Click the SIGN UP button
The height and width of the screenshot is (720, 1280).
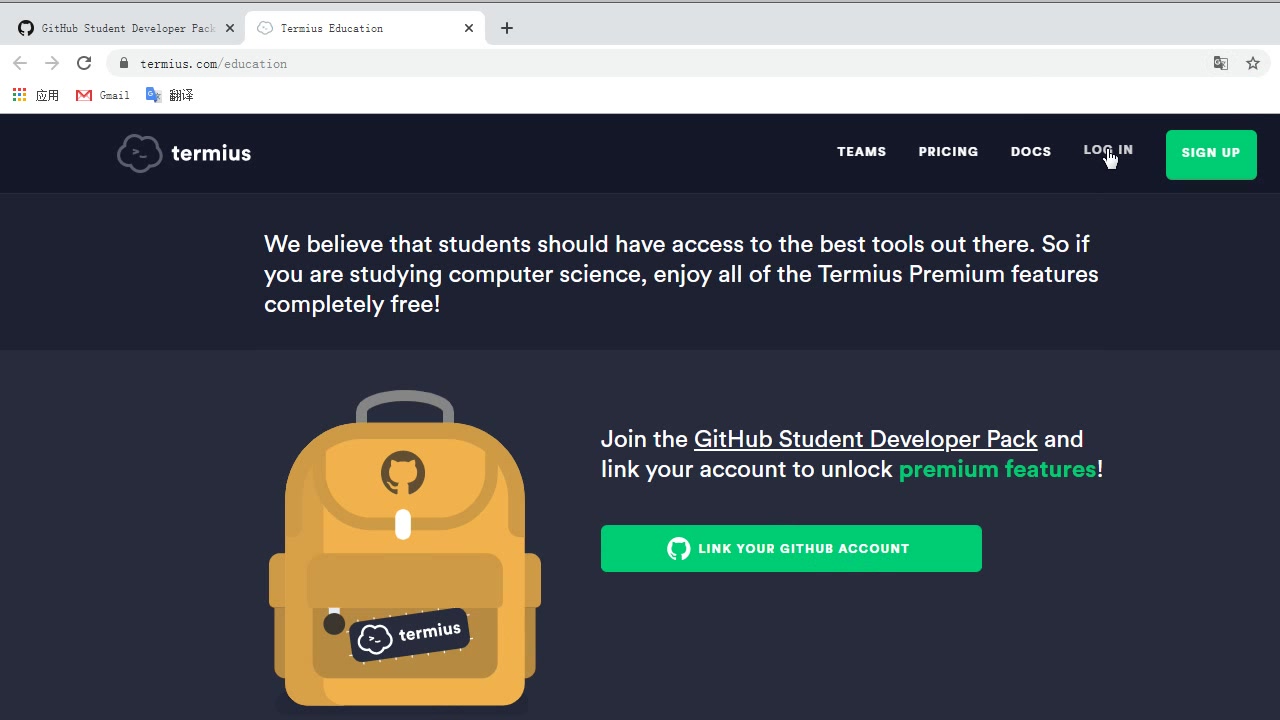(x=1211, y=154)
